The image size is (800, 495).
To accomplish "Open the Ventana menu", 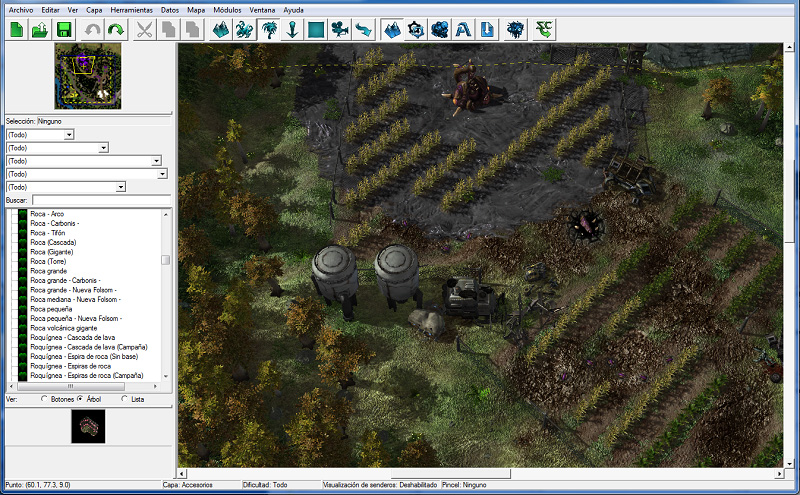I will (262, 10).
